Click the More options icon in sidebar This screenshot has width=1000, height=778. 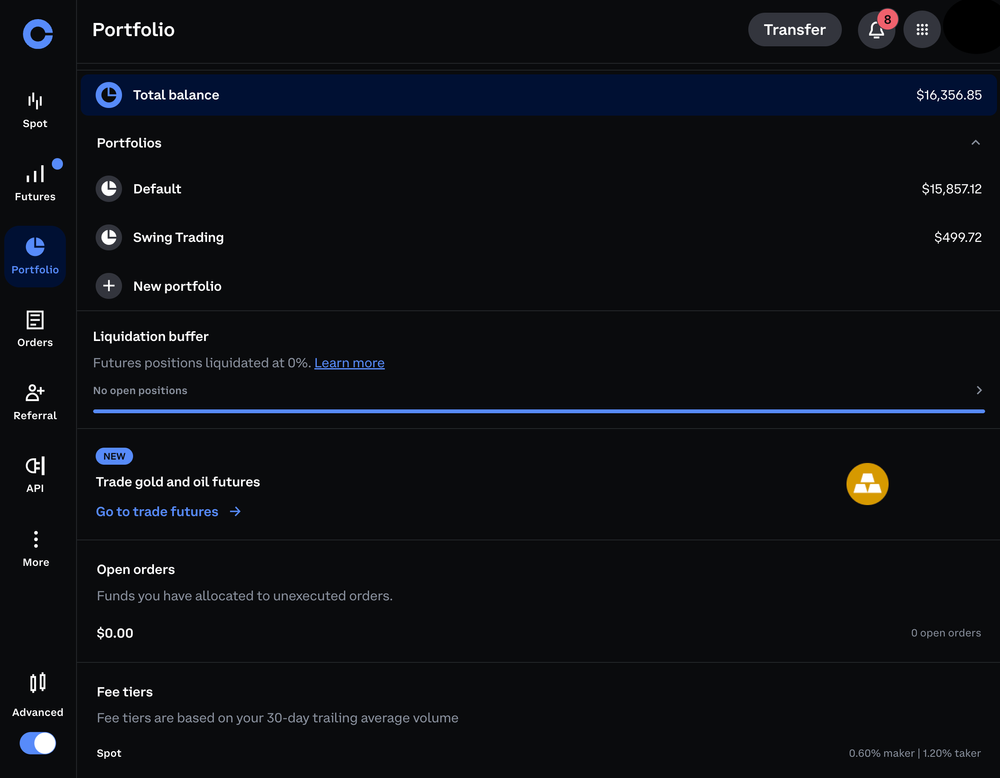pyautogui.click(x=34, y=540)
